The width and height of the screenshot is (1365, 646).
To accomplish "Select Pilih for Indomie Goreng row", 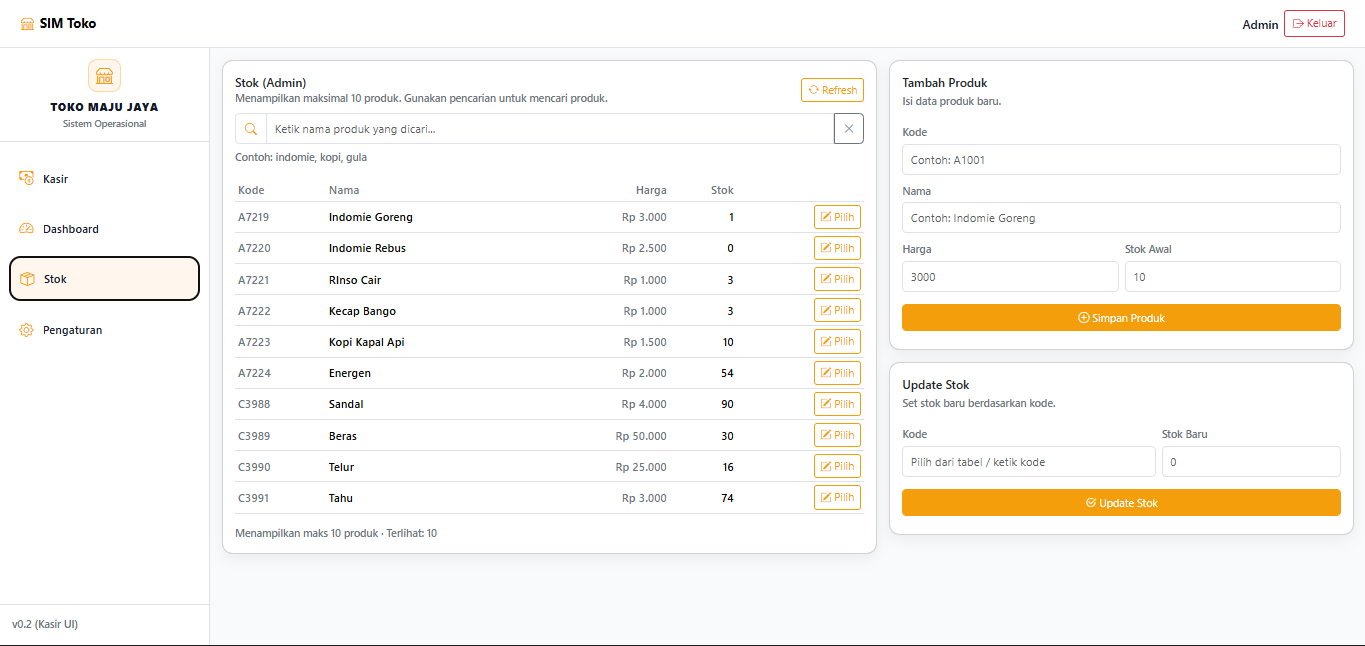I will 837,217.
